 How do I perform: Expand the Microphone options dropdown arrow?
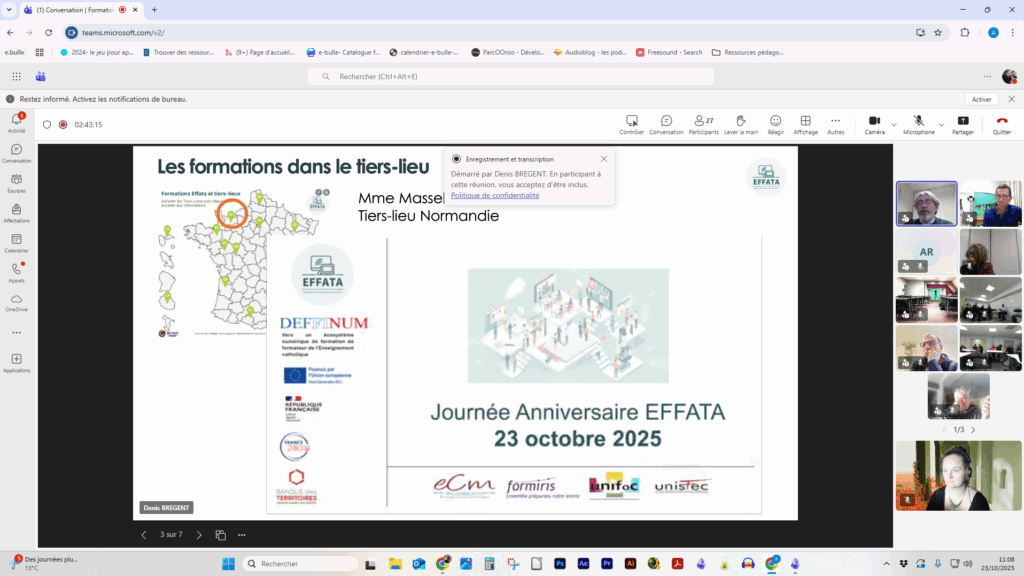[x=941, y=125]
